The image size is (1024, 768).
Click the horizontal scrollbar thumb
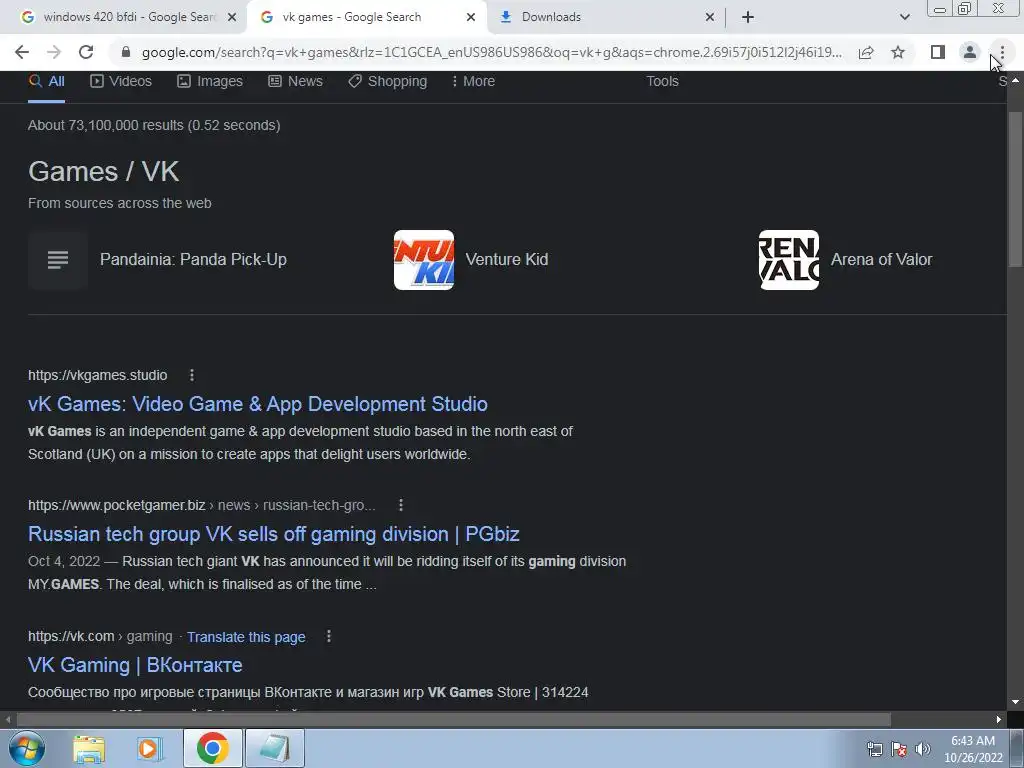(x=454, y=720)
